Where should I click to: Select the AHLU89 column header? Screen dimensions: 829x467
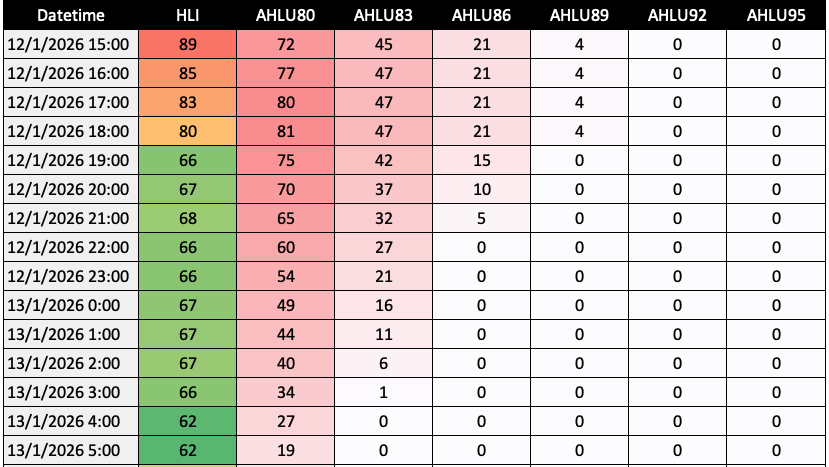[580, 15]
